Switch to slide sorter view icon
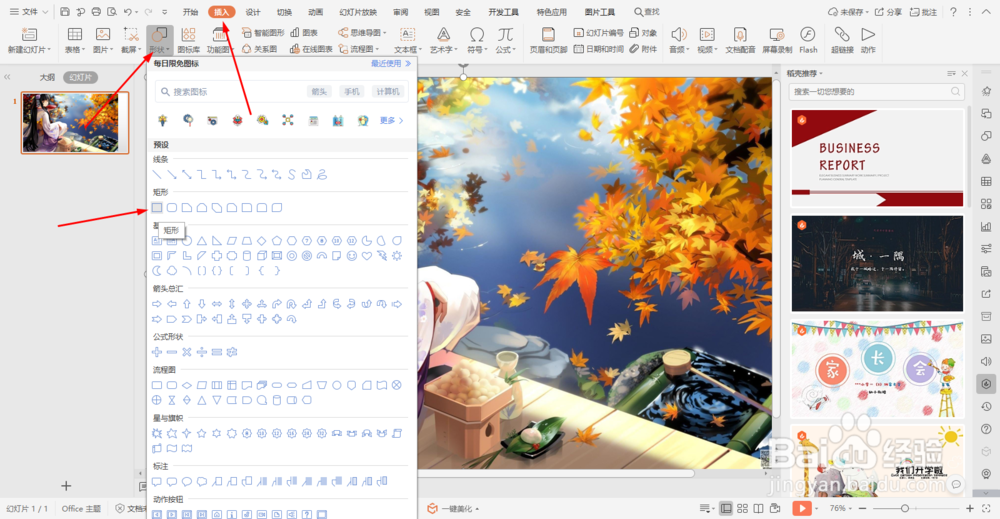The height and width of the screenshot is (519, 1000). (x=742, y=508)
